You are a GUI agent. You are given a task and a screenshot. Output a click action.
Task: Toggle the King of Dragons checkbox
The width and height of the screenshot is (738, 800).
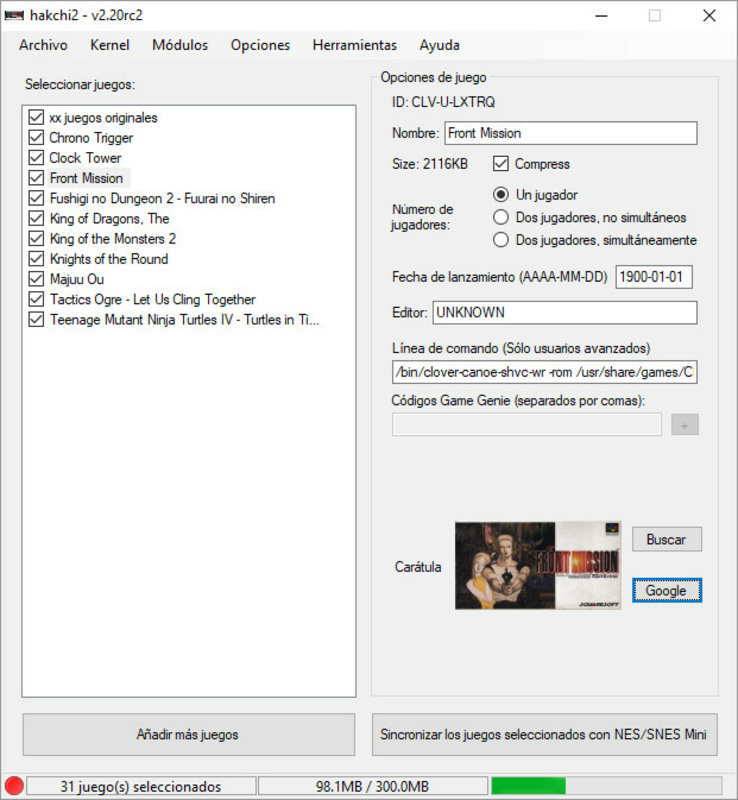coord(36,218)
